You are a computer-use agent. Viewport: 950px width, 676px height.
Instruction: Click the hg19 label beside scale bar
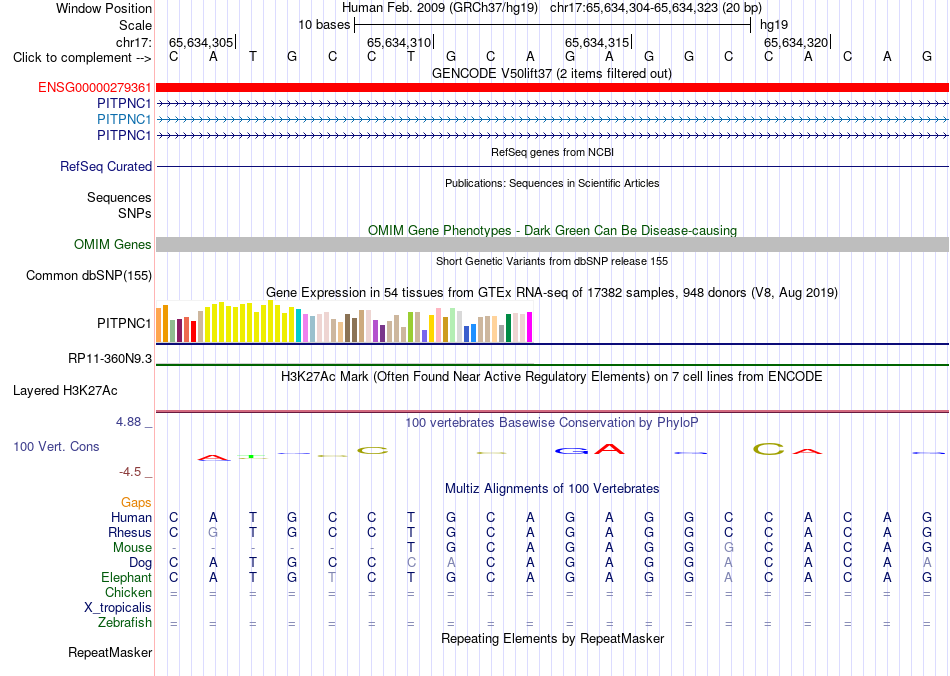774,25
